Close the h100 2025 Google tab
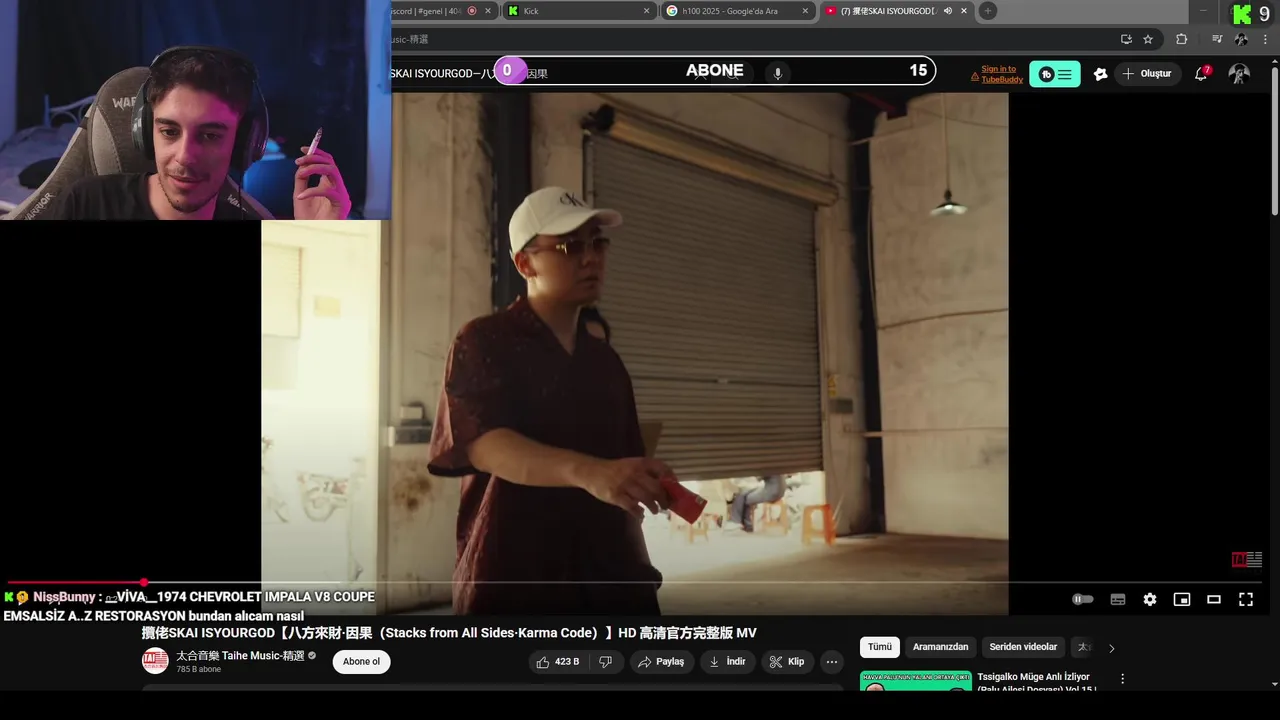 805,11
